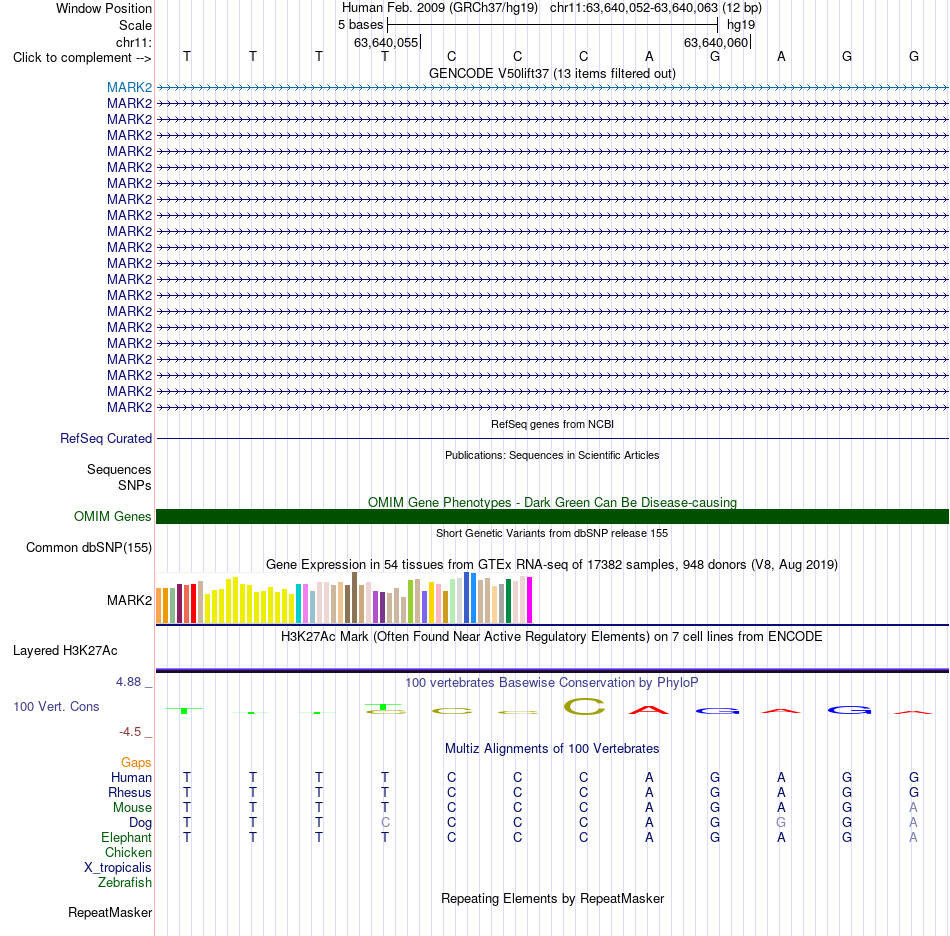Open the GTEx Gene Expression in 54 tissues title
The image size is (950, 936).
(x=552, y=565)
